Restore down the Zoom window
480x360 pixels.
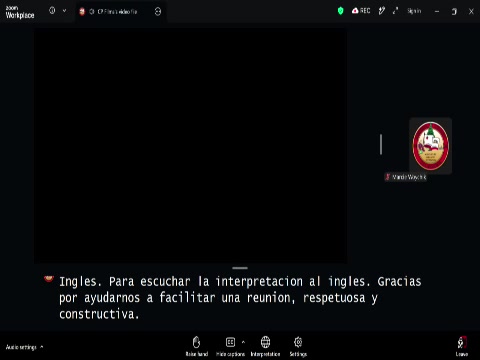coord(454,12)
